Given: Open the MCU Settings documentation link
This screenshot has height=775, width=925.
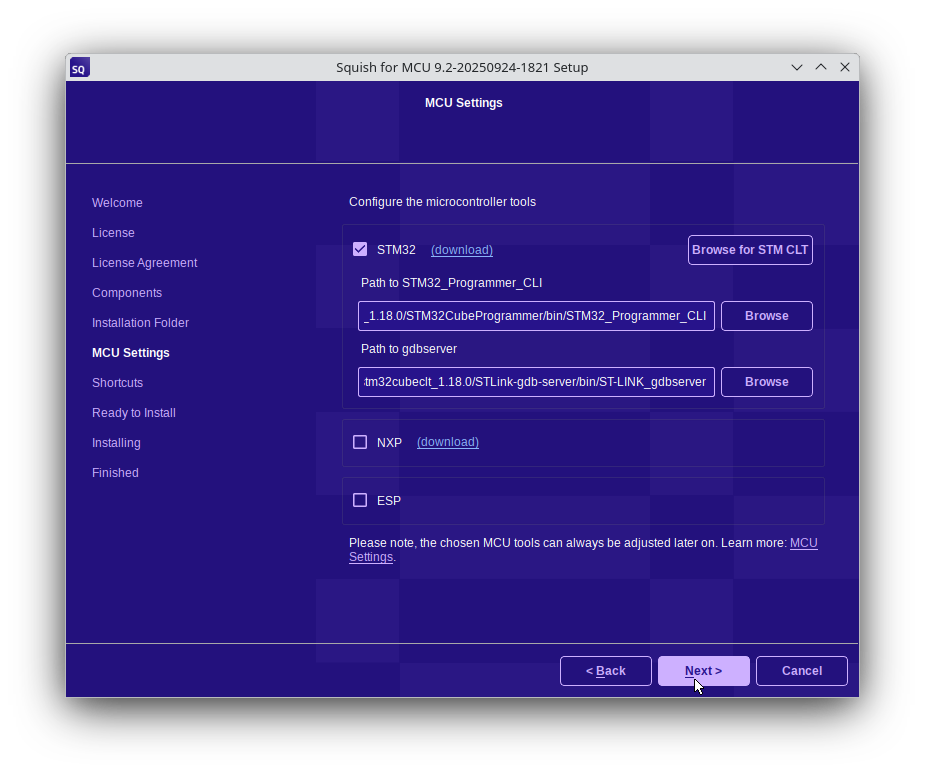Looking at the screenshot, I should (803, 543).
